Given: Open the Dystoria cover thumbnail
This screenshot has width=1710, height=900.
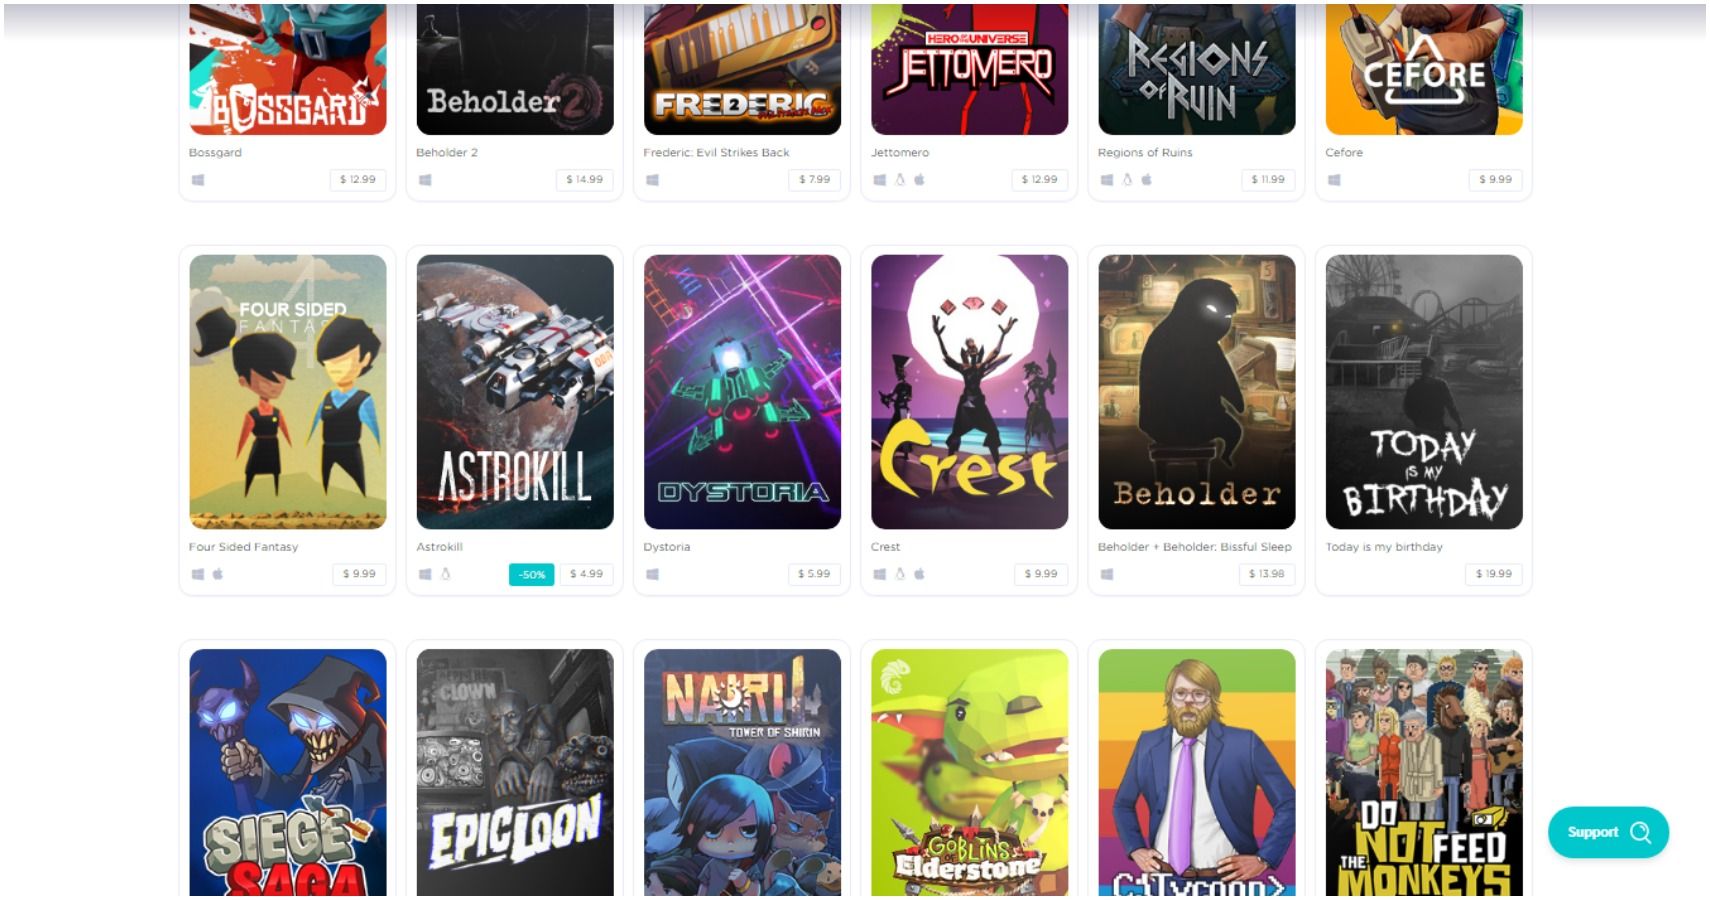Looking at the screenshot, I should click(742, 392).
